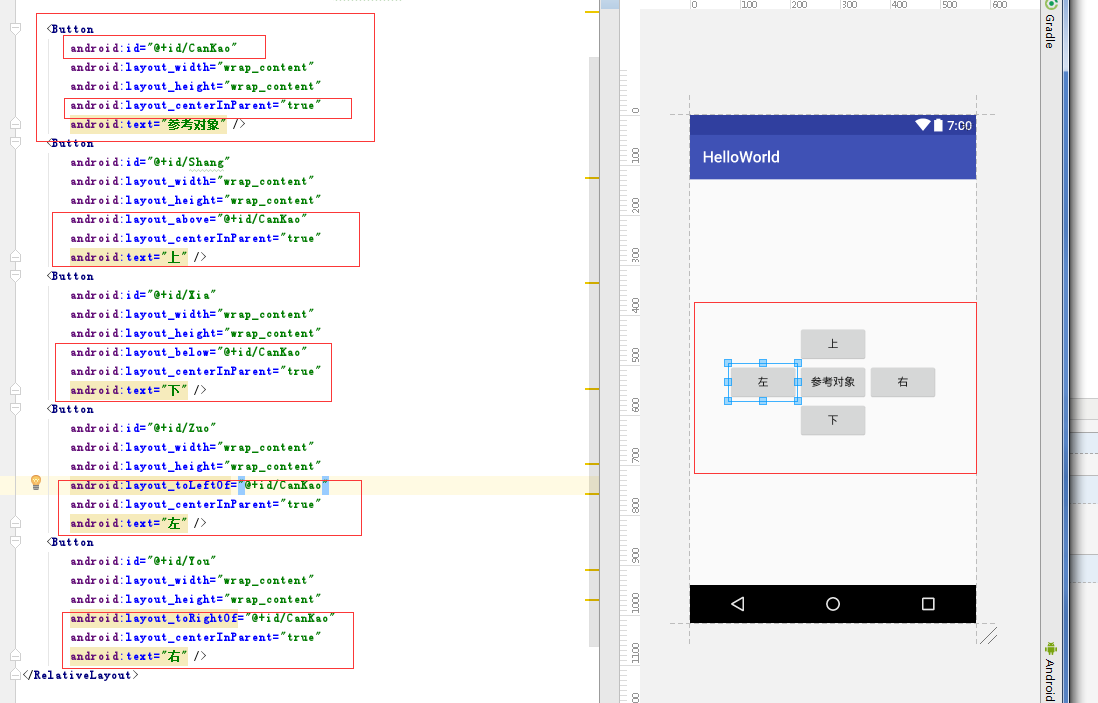The height and width of the screenshot is (703, 1098).
Task: Click the device preview corner resize handle
Action: (988, 636)
